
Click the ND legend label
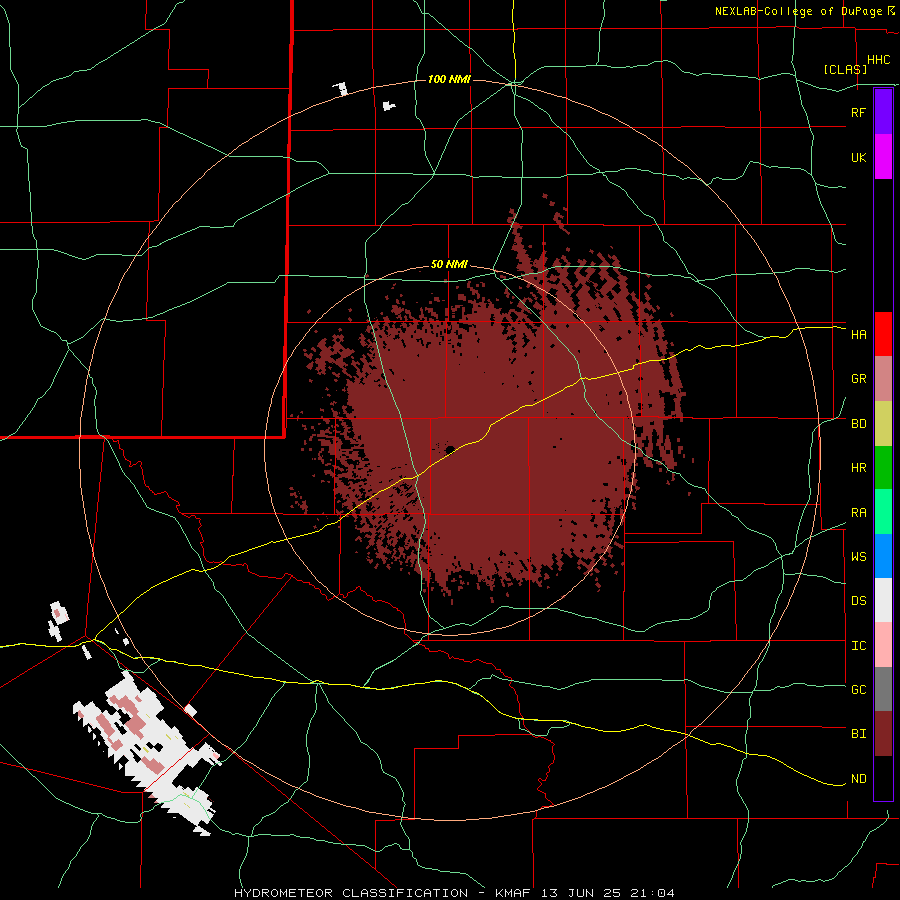click(x=859, y=779)
